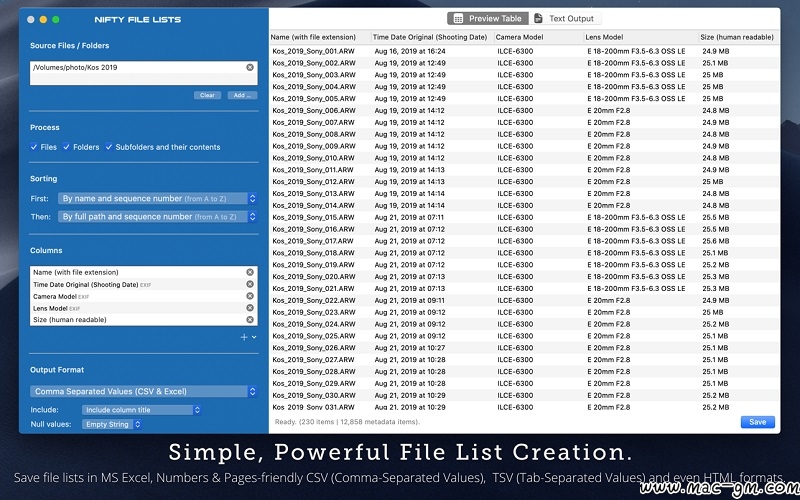Switch to Preview Table tab
Viewport: 800px width, 500px height.
(488, 18)
